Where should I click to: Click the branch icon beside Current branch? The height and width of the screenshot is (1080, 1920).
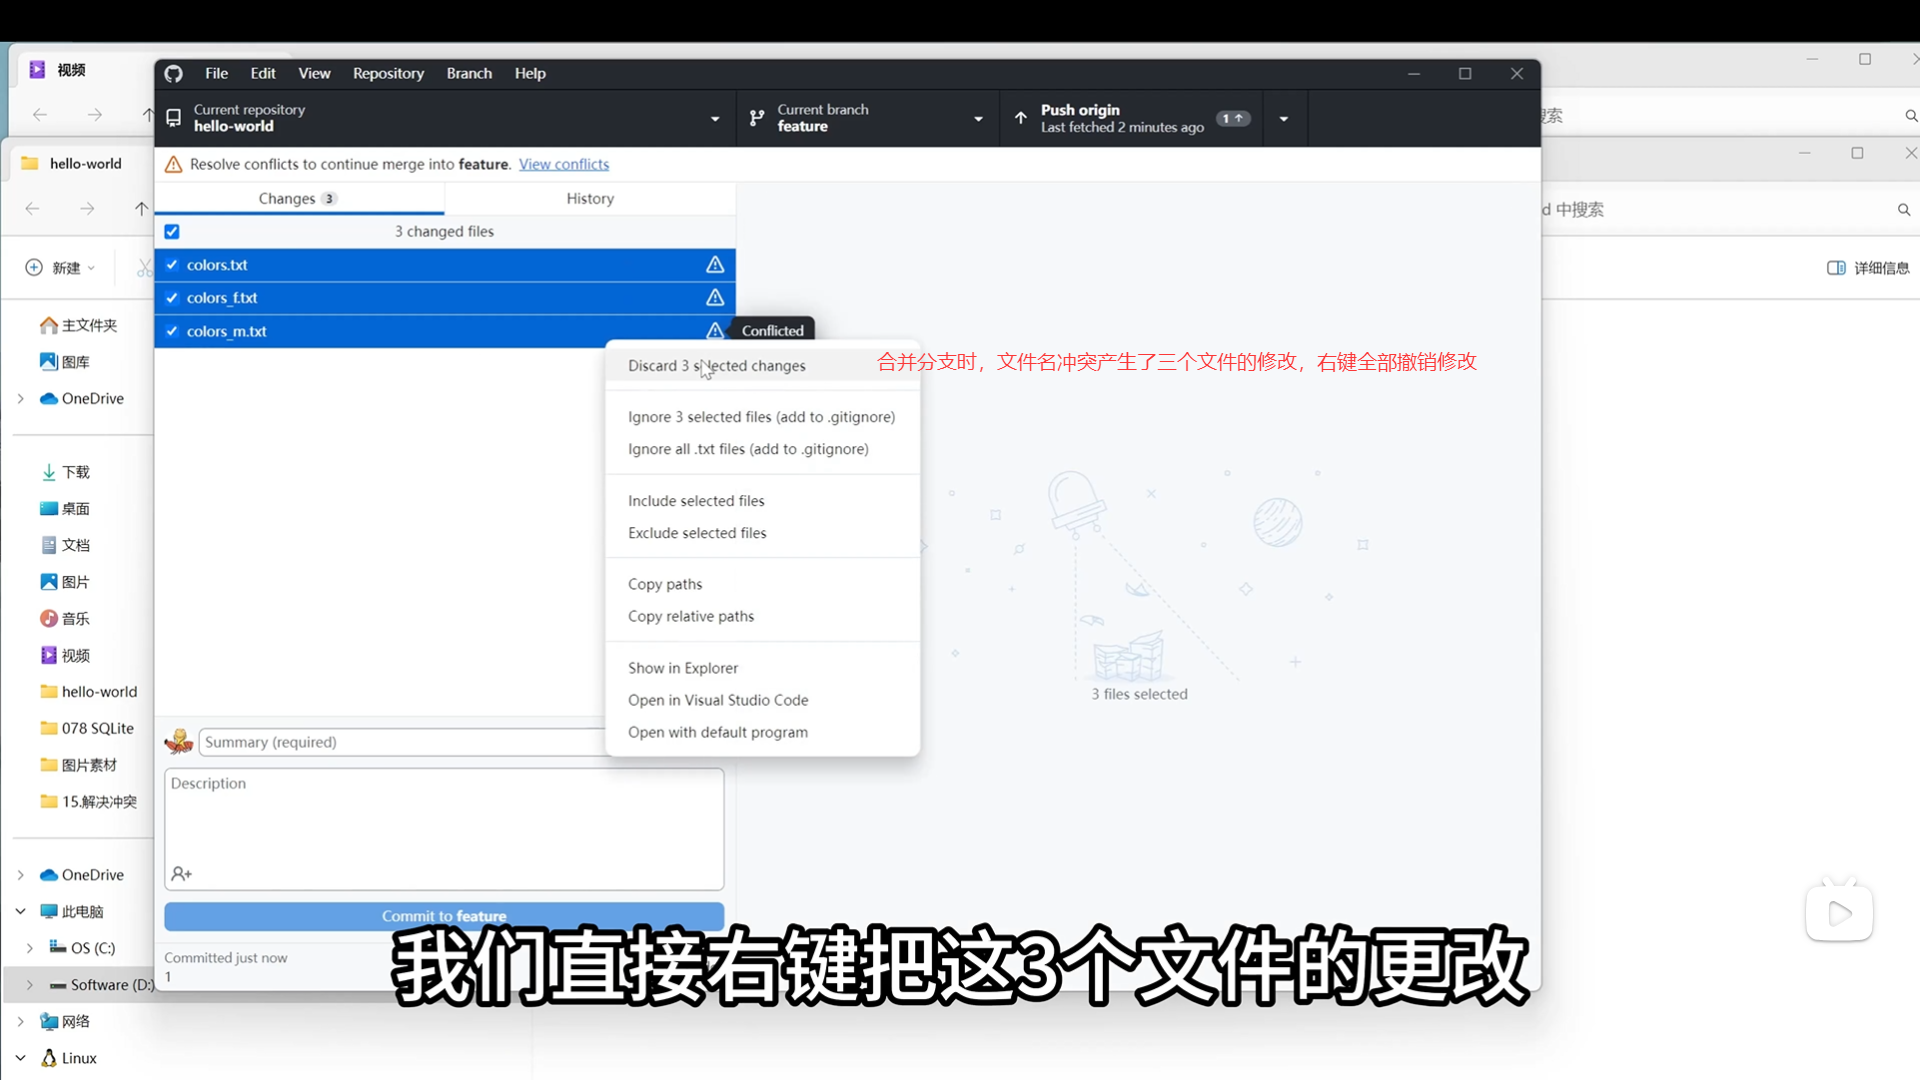[x=757, y=118]
